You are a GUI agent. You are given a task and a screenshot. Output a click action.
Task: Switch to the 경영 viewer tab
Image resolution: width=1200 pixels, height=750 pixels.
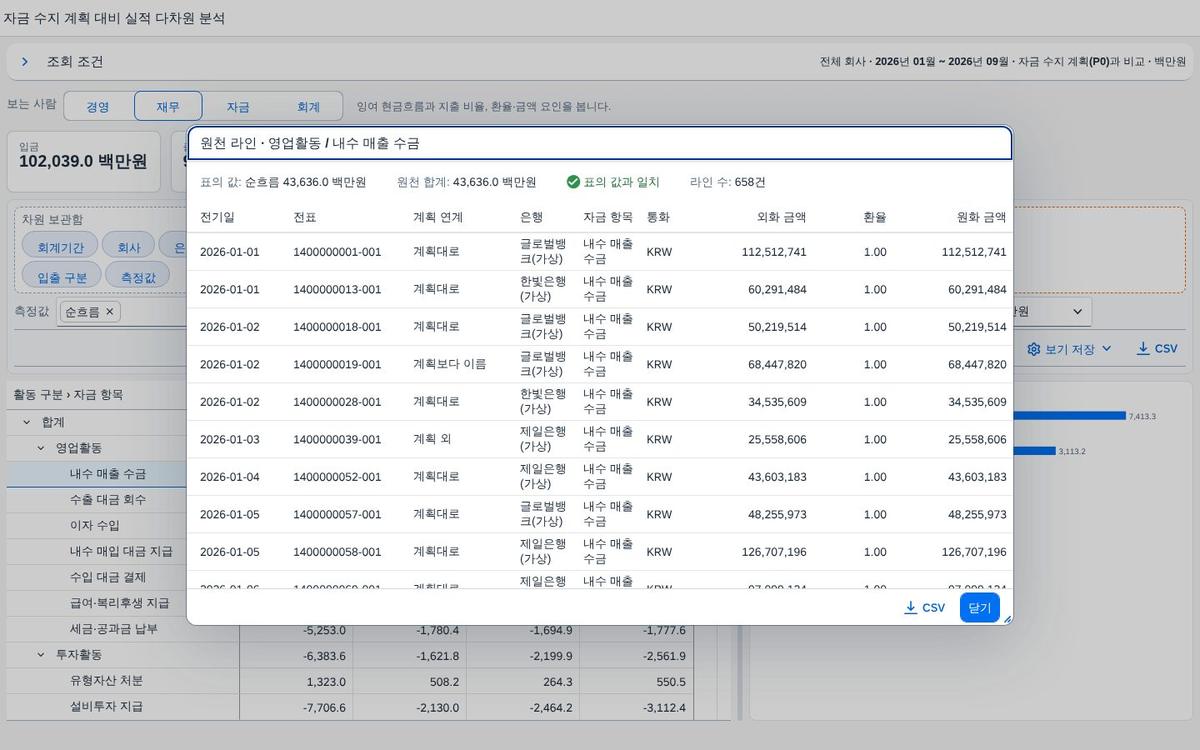coord(97,106)
